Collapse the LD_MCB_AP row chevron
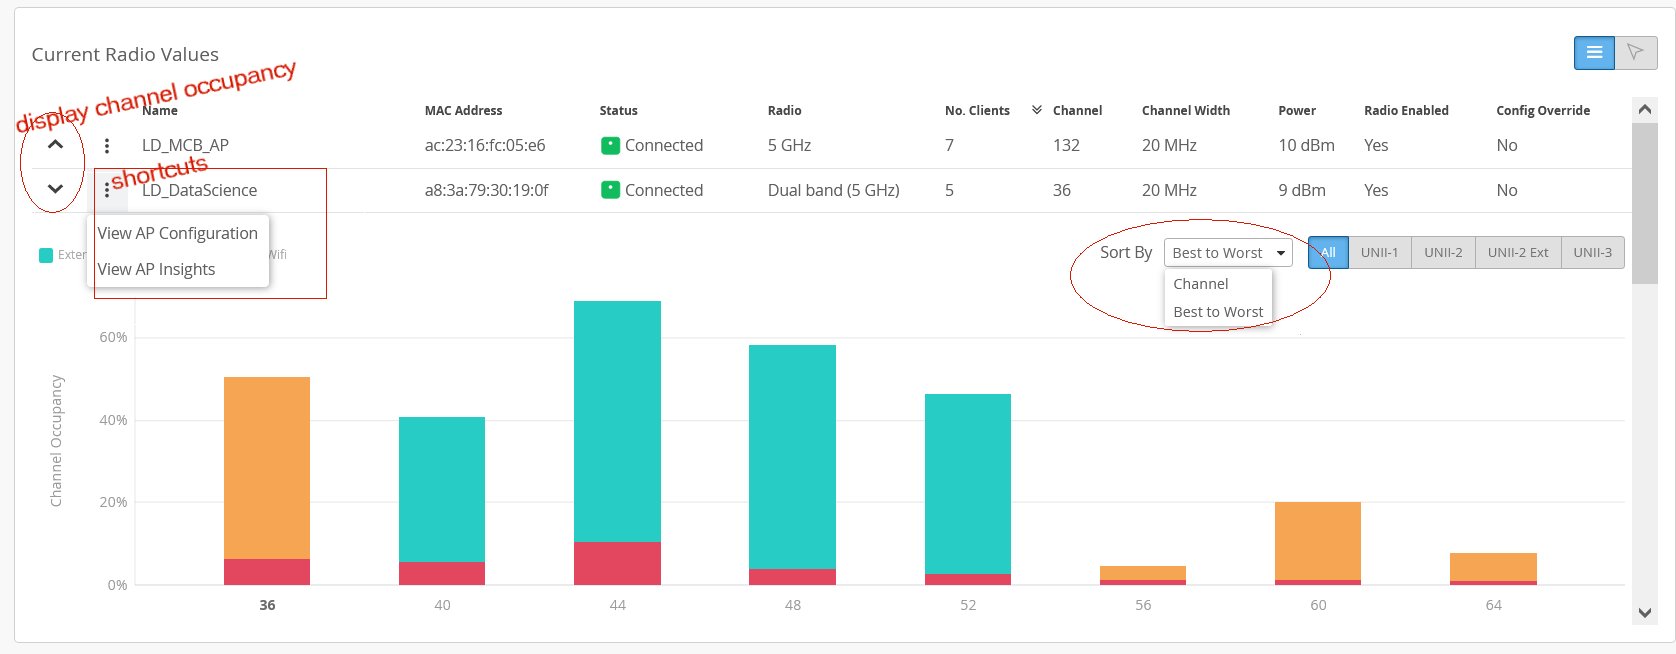This screenshot has height=654, width=1676. tap(55, 145)
